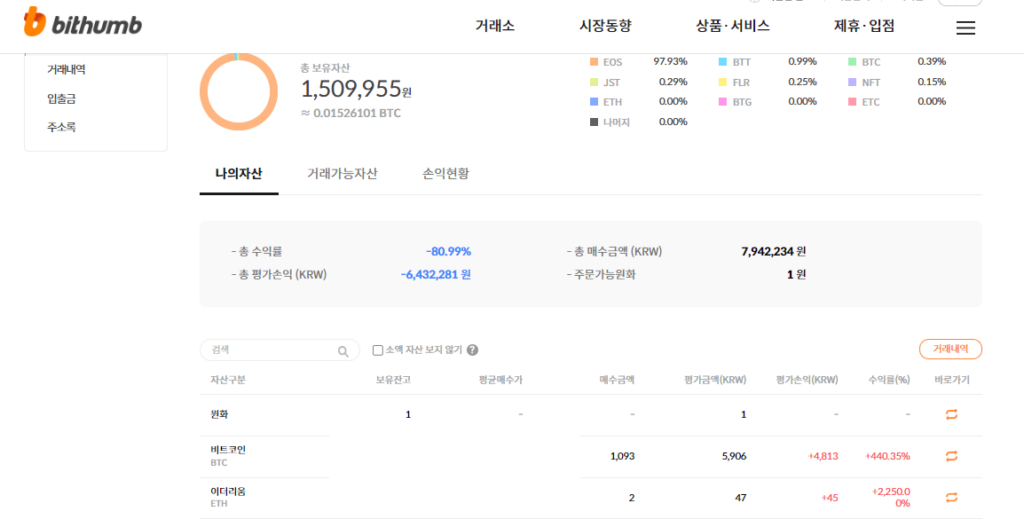Viewport: 1024px width, 519px height.
Task: Select the 원화 asset row name
Action: click(x=219, y=414)
